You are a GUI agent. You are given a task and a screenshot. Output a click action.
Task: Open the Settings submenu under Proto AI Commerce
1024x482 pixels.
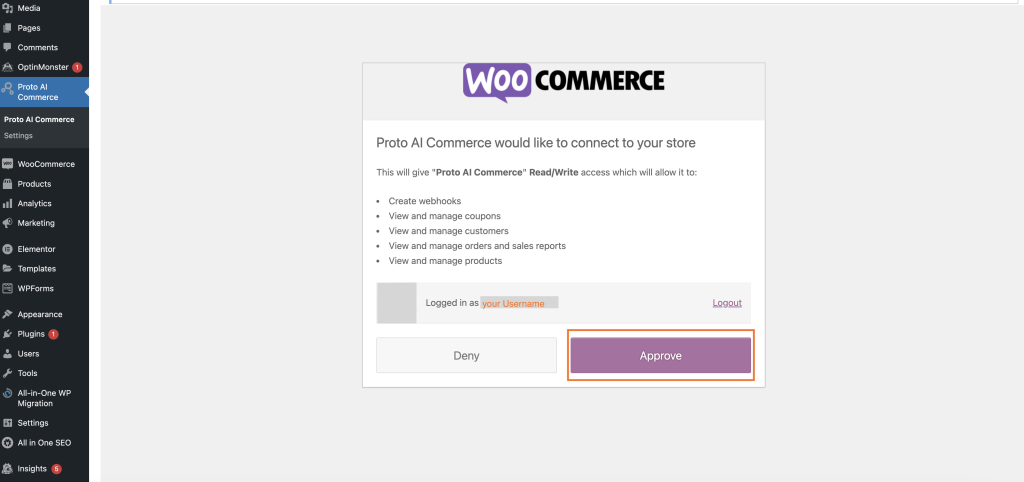coord(18,136)
